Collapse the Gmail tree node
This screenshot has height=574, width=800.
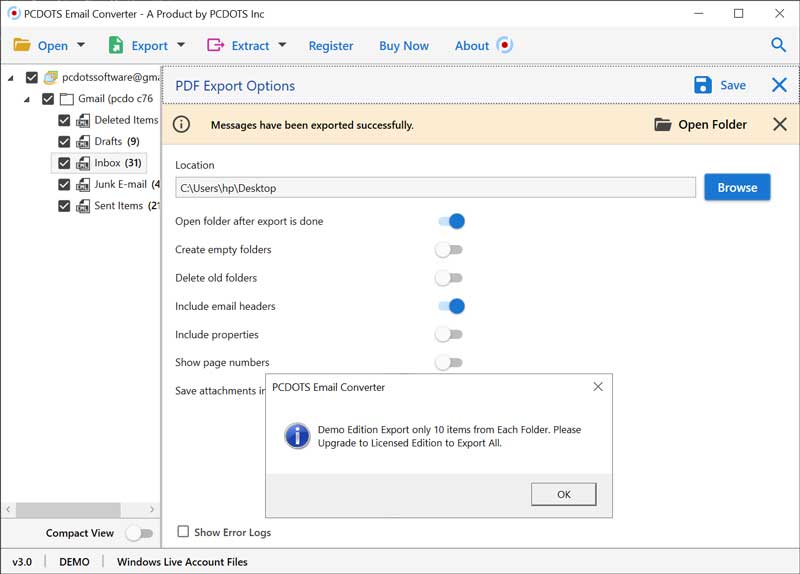coord(27,99)
